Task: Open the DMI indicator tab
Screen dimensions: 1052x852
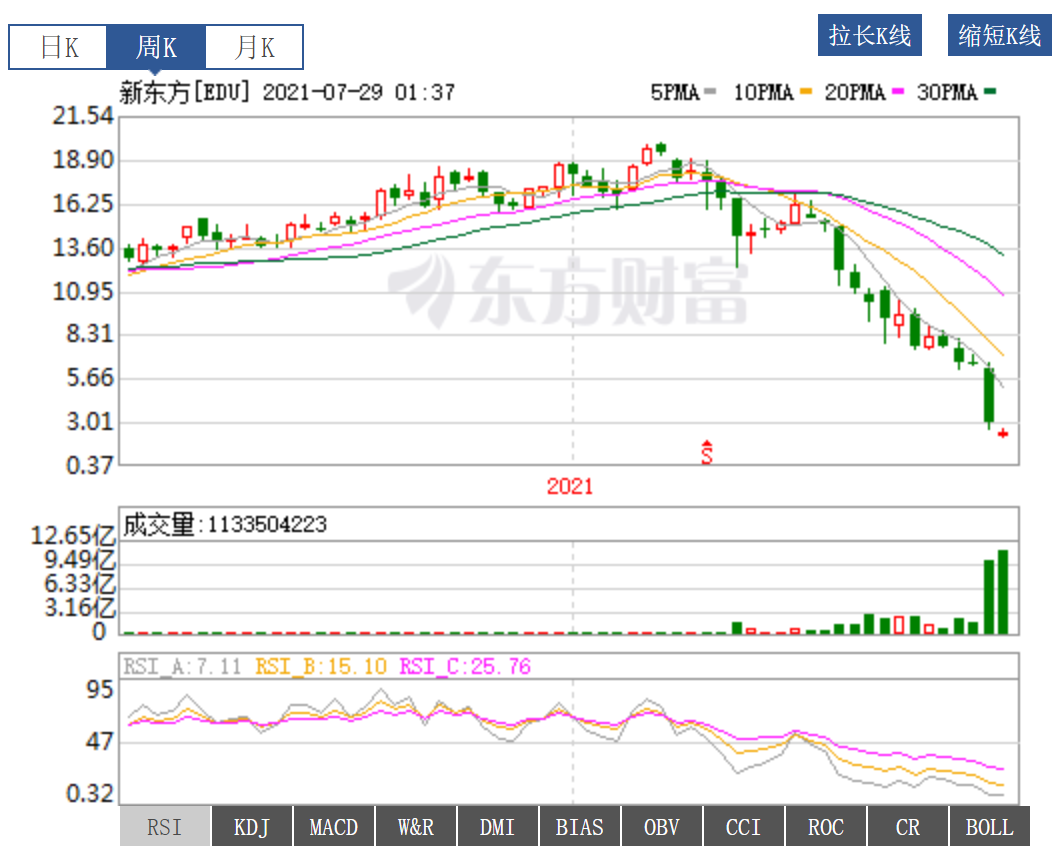Action: tap(498, 827)
